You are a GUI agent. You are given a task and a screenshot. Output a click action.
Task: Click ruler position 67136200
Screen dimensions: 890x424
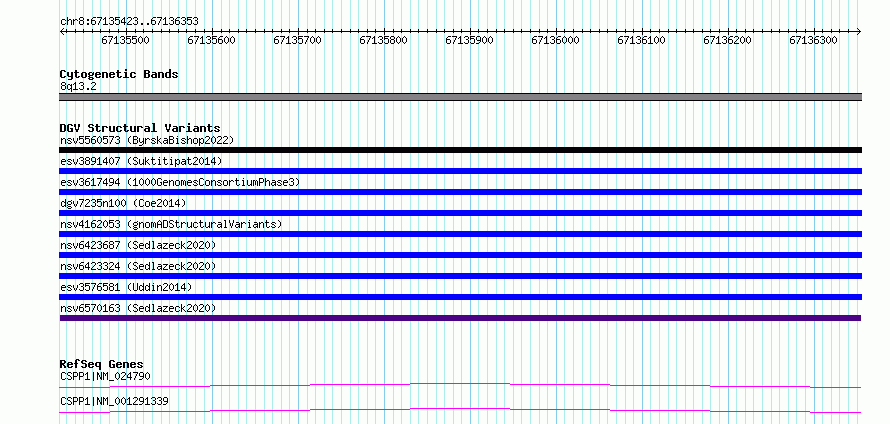click(728, 40)
